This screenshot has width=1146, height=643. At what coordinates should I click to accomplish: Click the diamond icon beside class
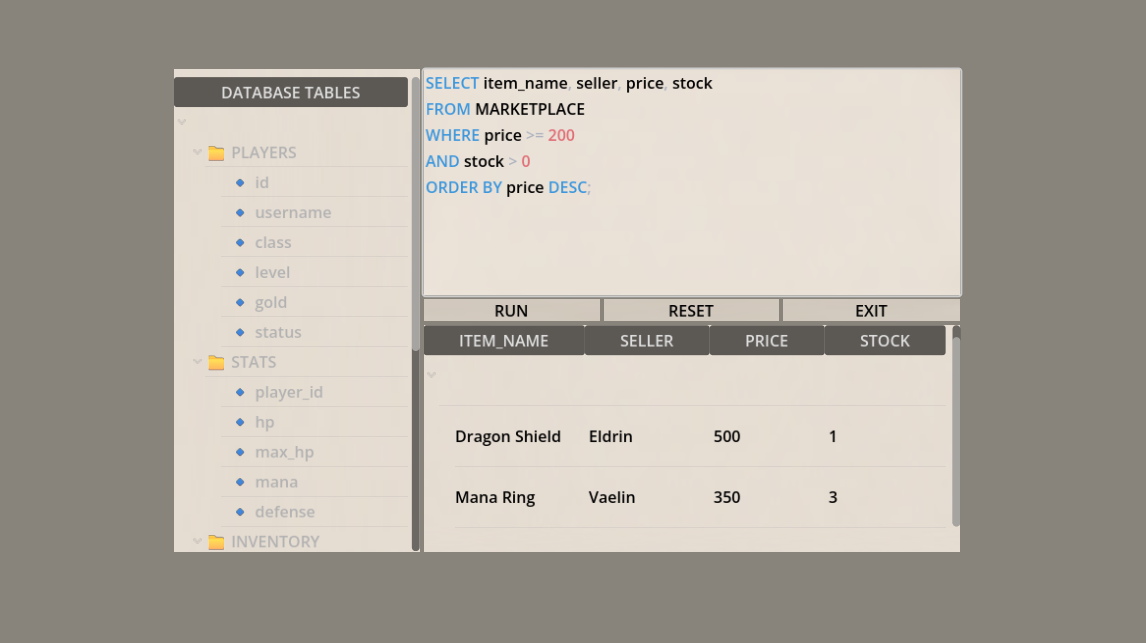pyautogui.click(x=240, y=243)
